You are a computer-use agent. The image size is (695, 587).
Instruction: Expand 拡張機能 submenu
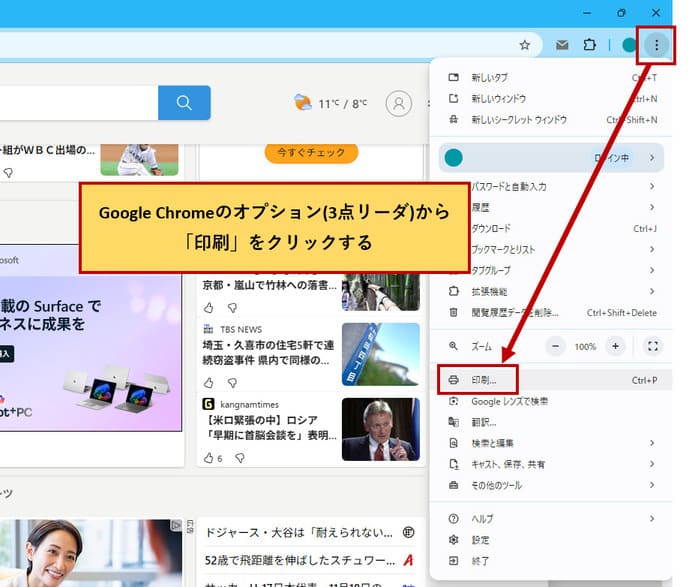tap(552, 291)
